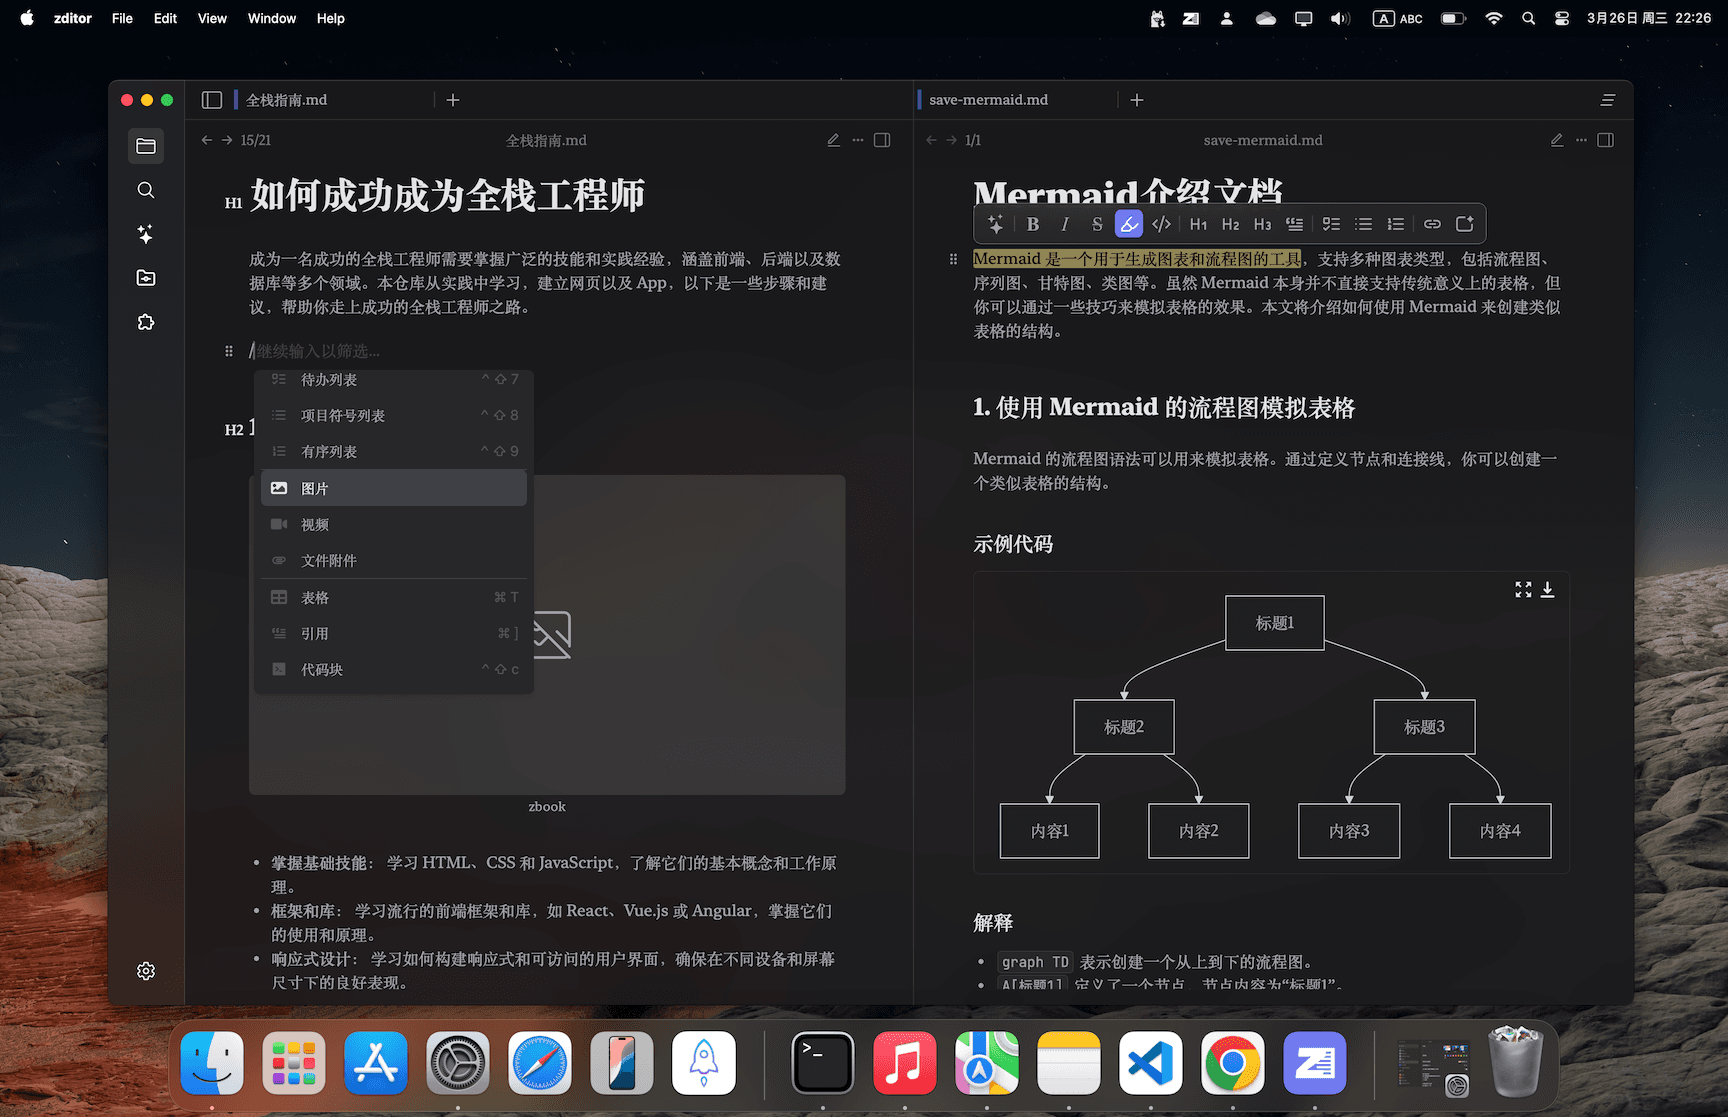Open the File menu
Screen dimensions: 1728x1117
click(x=122, y=18)
